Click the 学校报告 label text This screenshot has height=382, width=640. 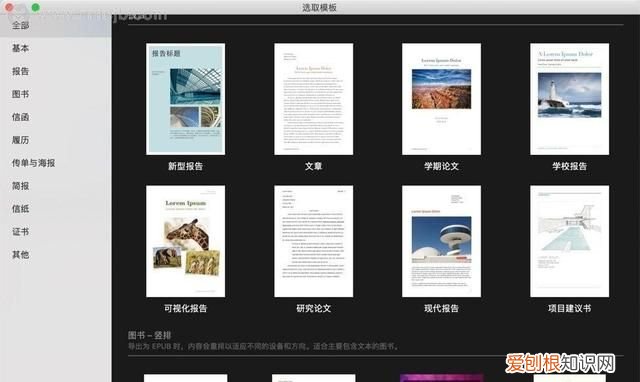tap(569, 166)
